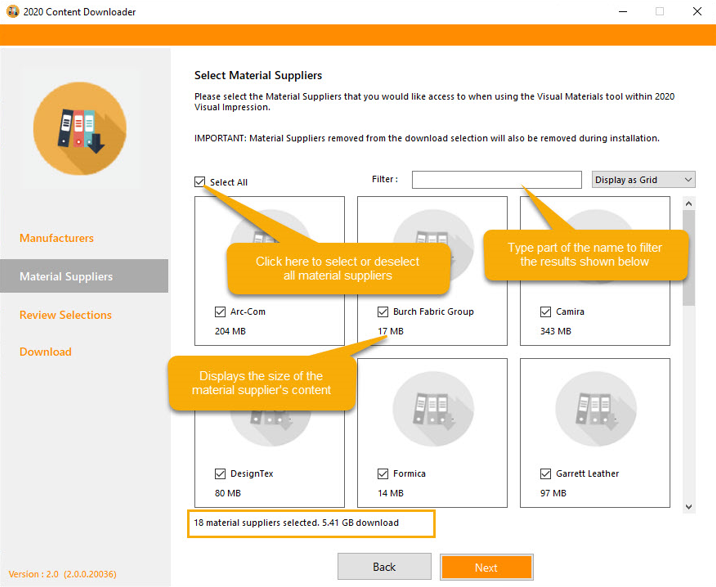Click the '80 MB' size under DesignTex
Image resolution: width=716 pixels, height=587 pixels.
(x=228, y=493)
